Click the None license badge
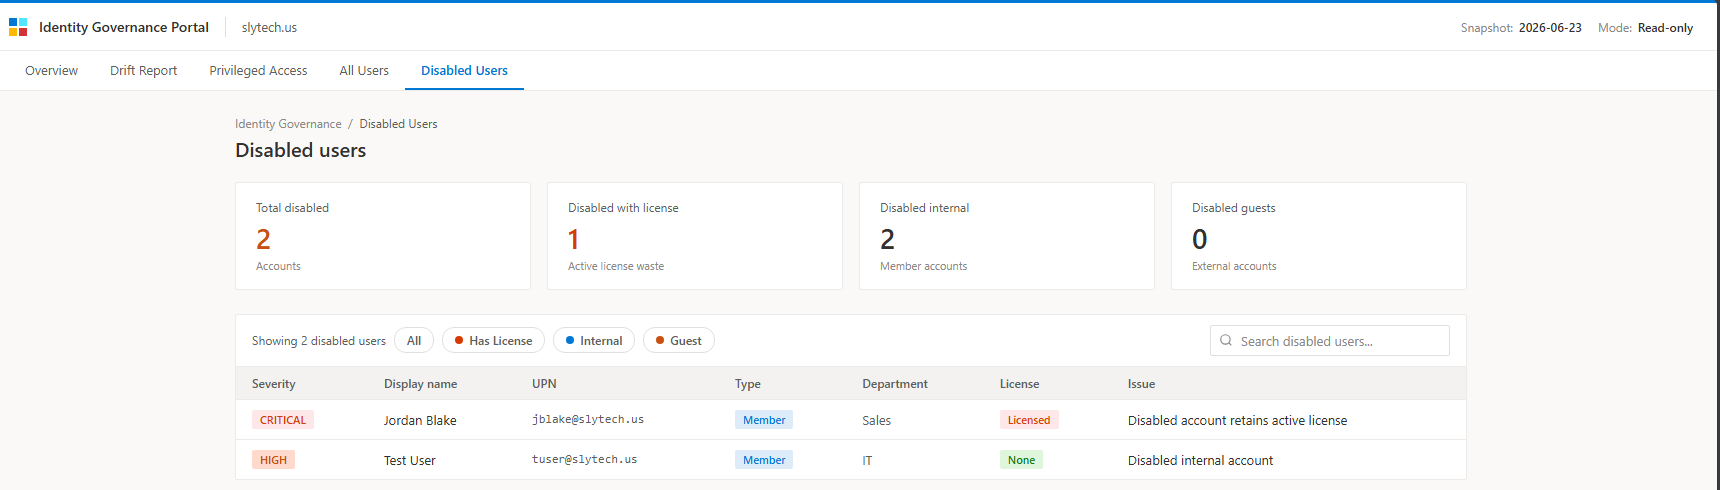The image size is (1720, 490). click(x=1021, y=460)
